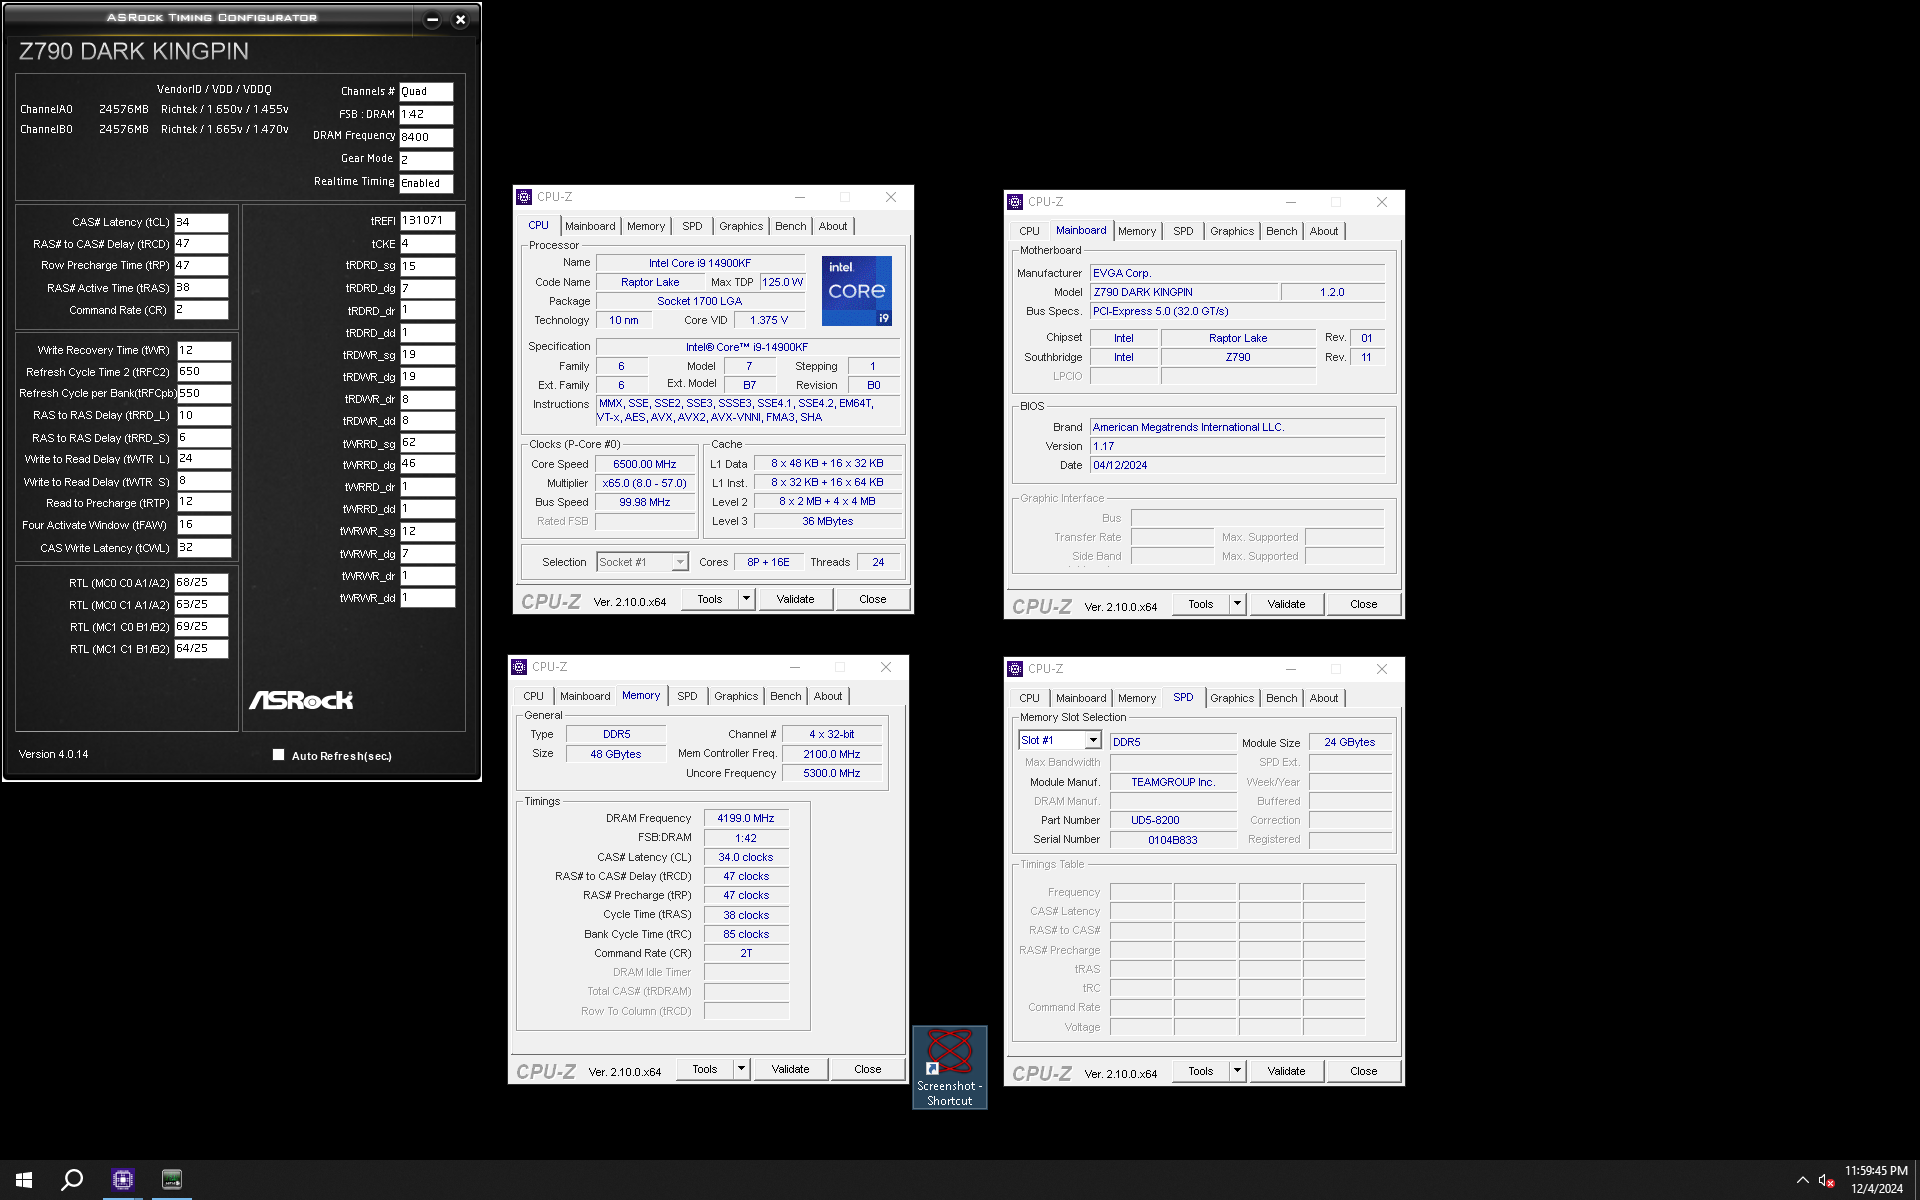Click the muted volume tray icon
Screen dimensions: 1920x1200
coord(1826,1180)
